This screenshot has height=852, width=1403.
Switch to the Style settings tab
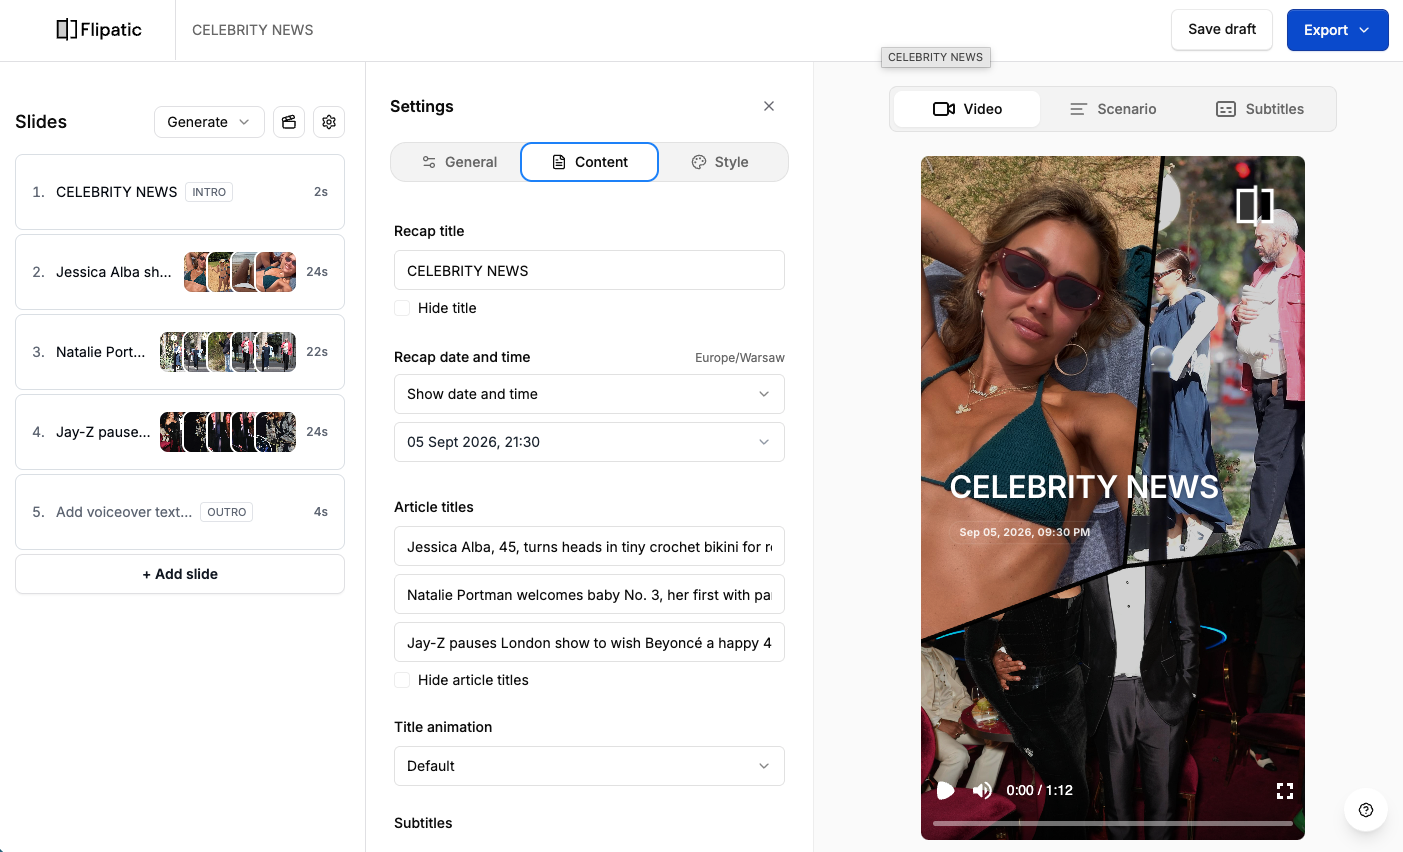720,162
